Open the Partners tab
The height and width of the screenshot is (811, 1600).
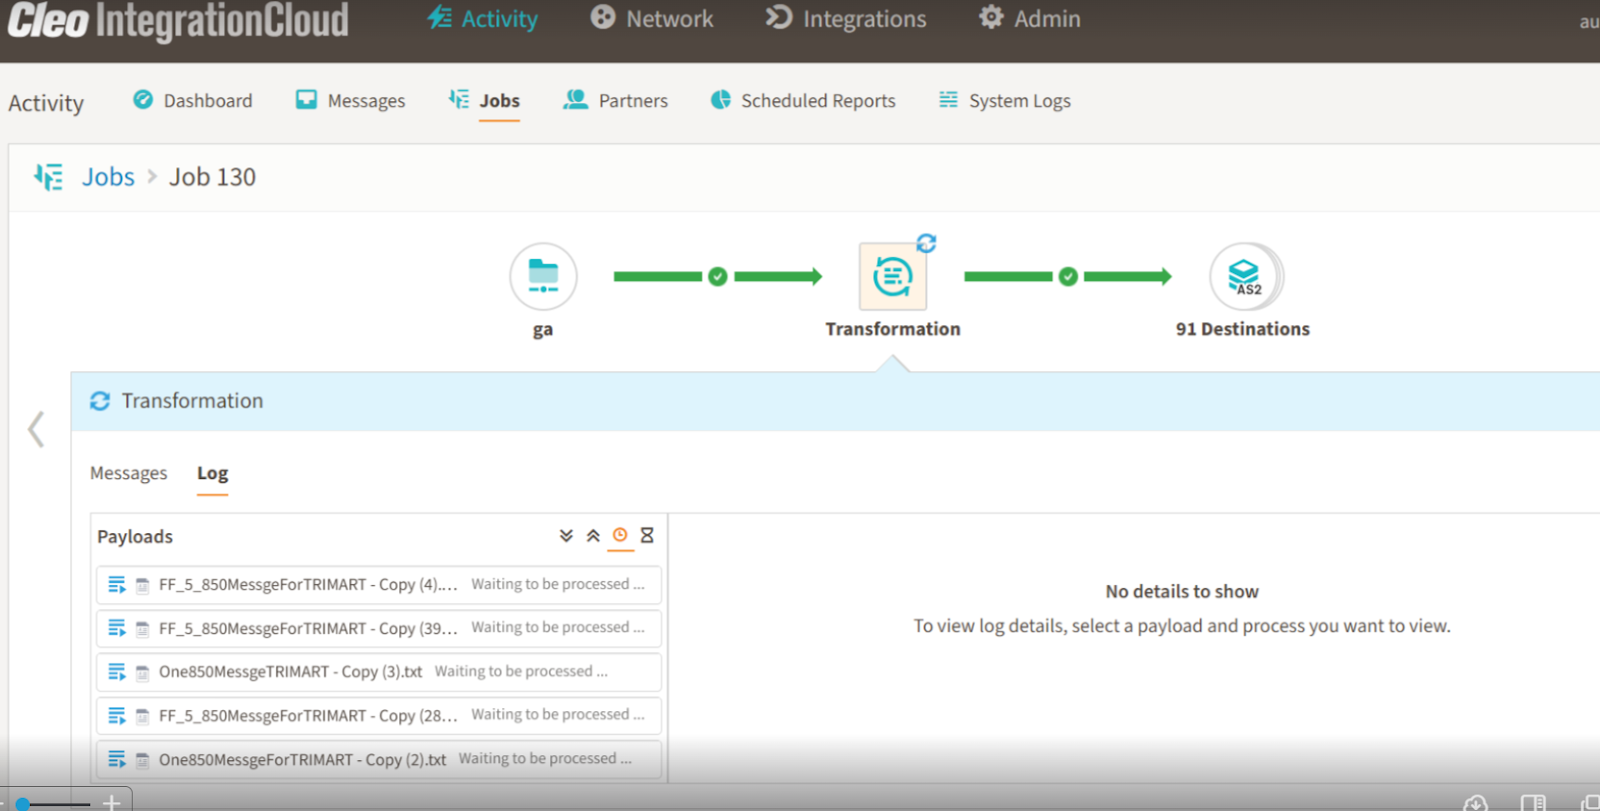tap(615, 101)
